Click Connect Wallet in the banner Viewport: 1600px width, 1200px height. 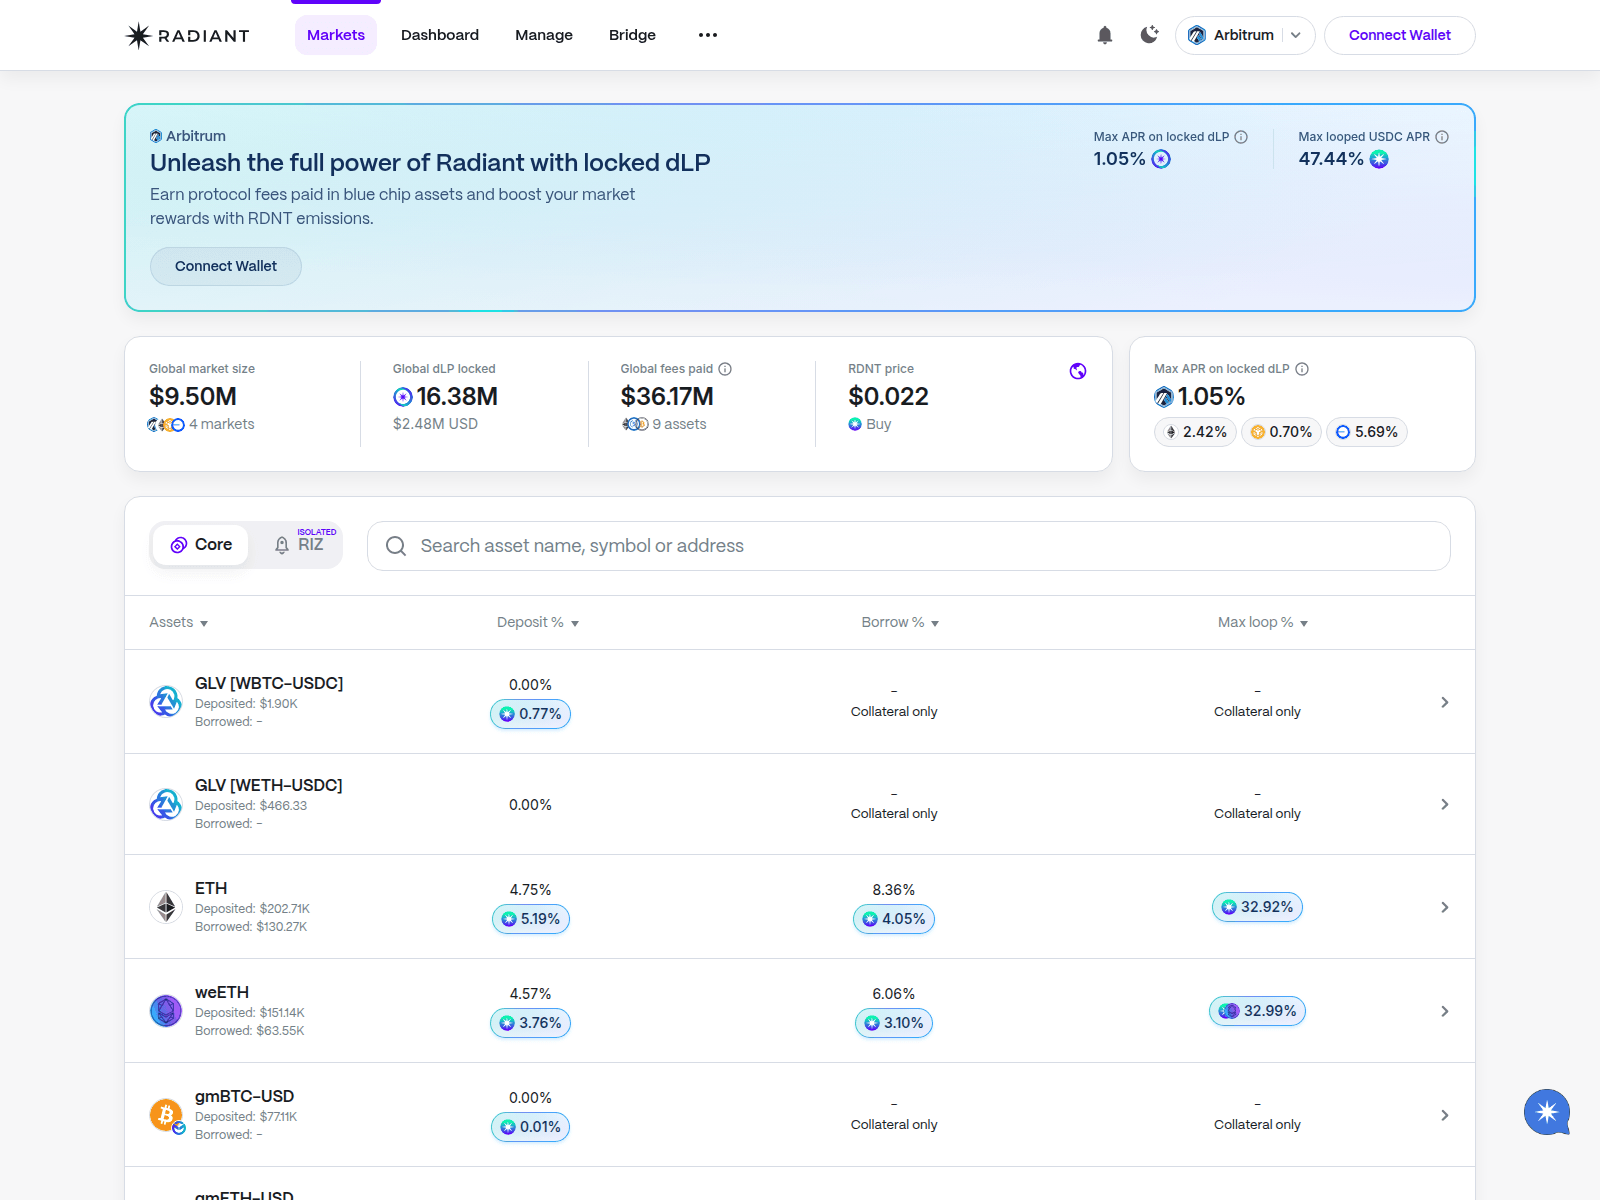226,266
